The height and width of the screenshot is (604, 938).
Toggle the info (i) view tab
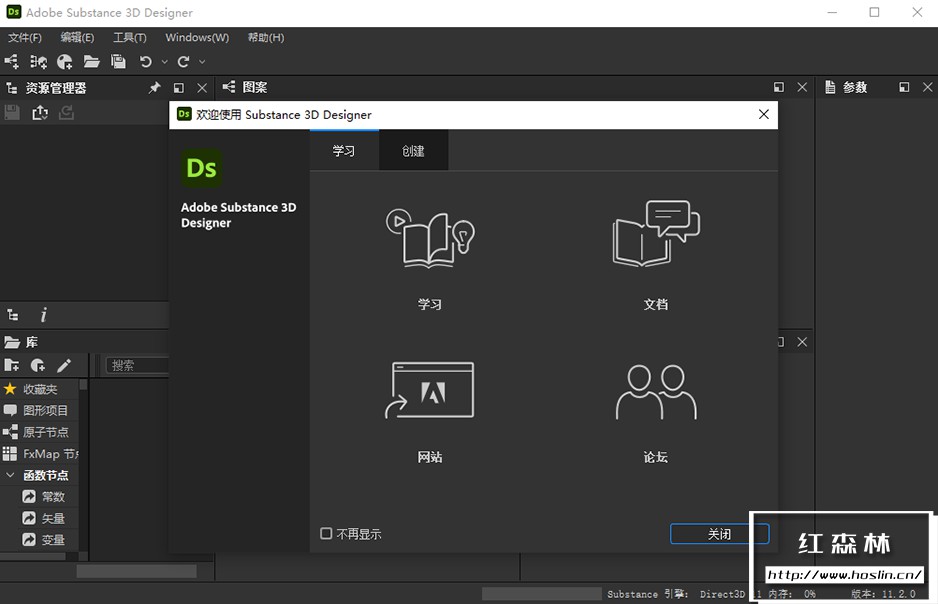pyautogui.click(x=43, y=315)
